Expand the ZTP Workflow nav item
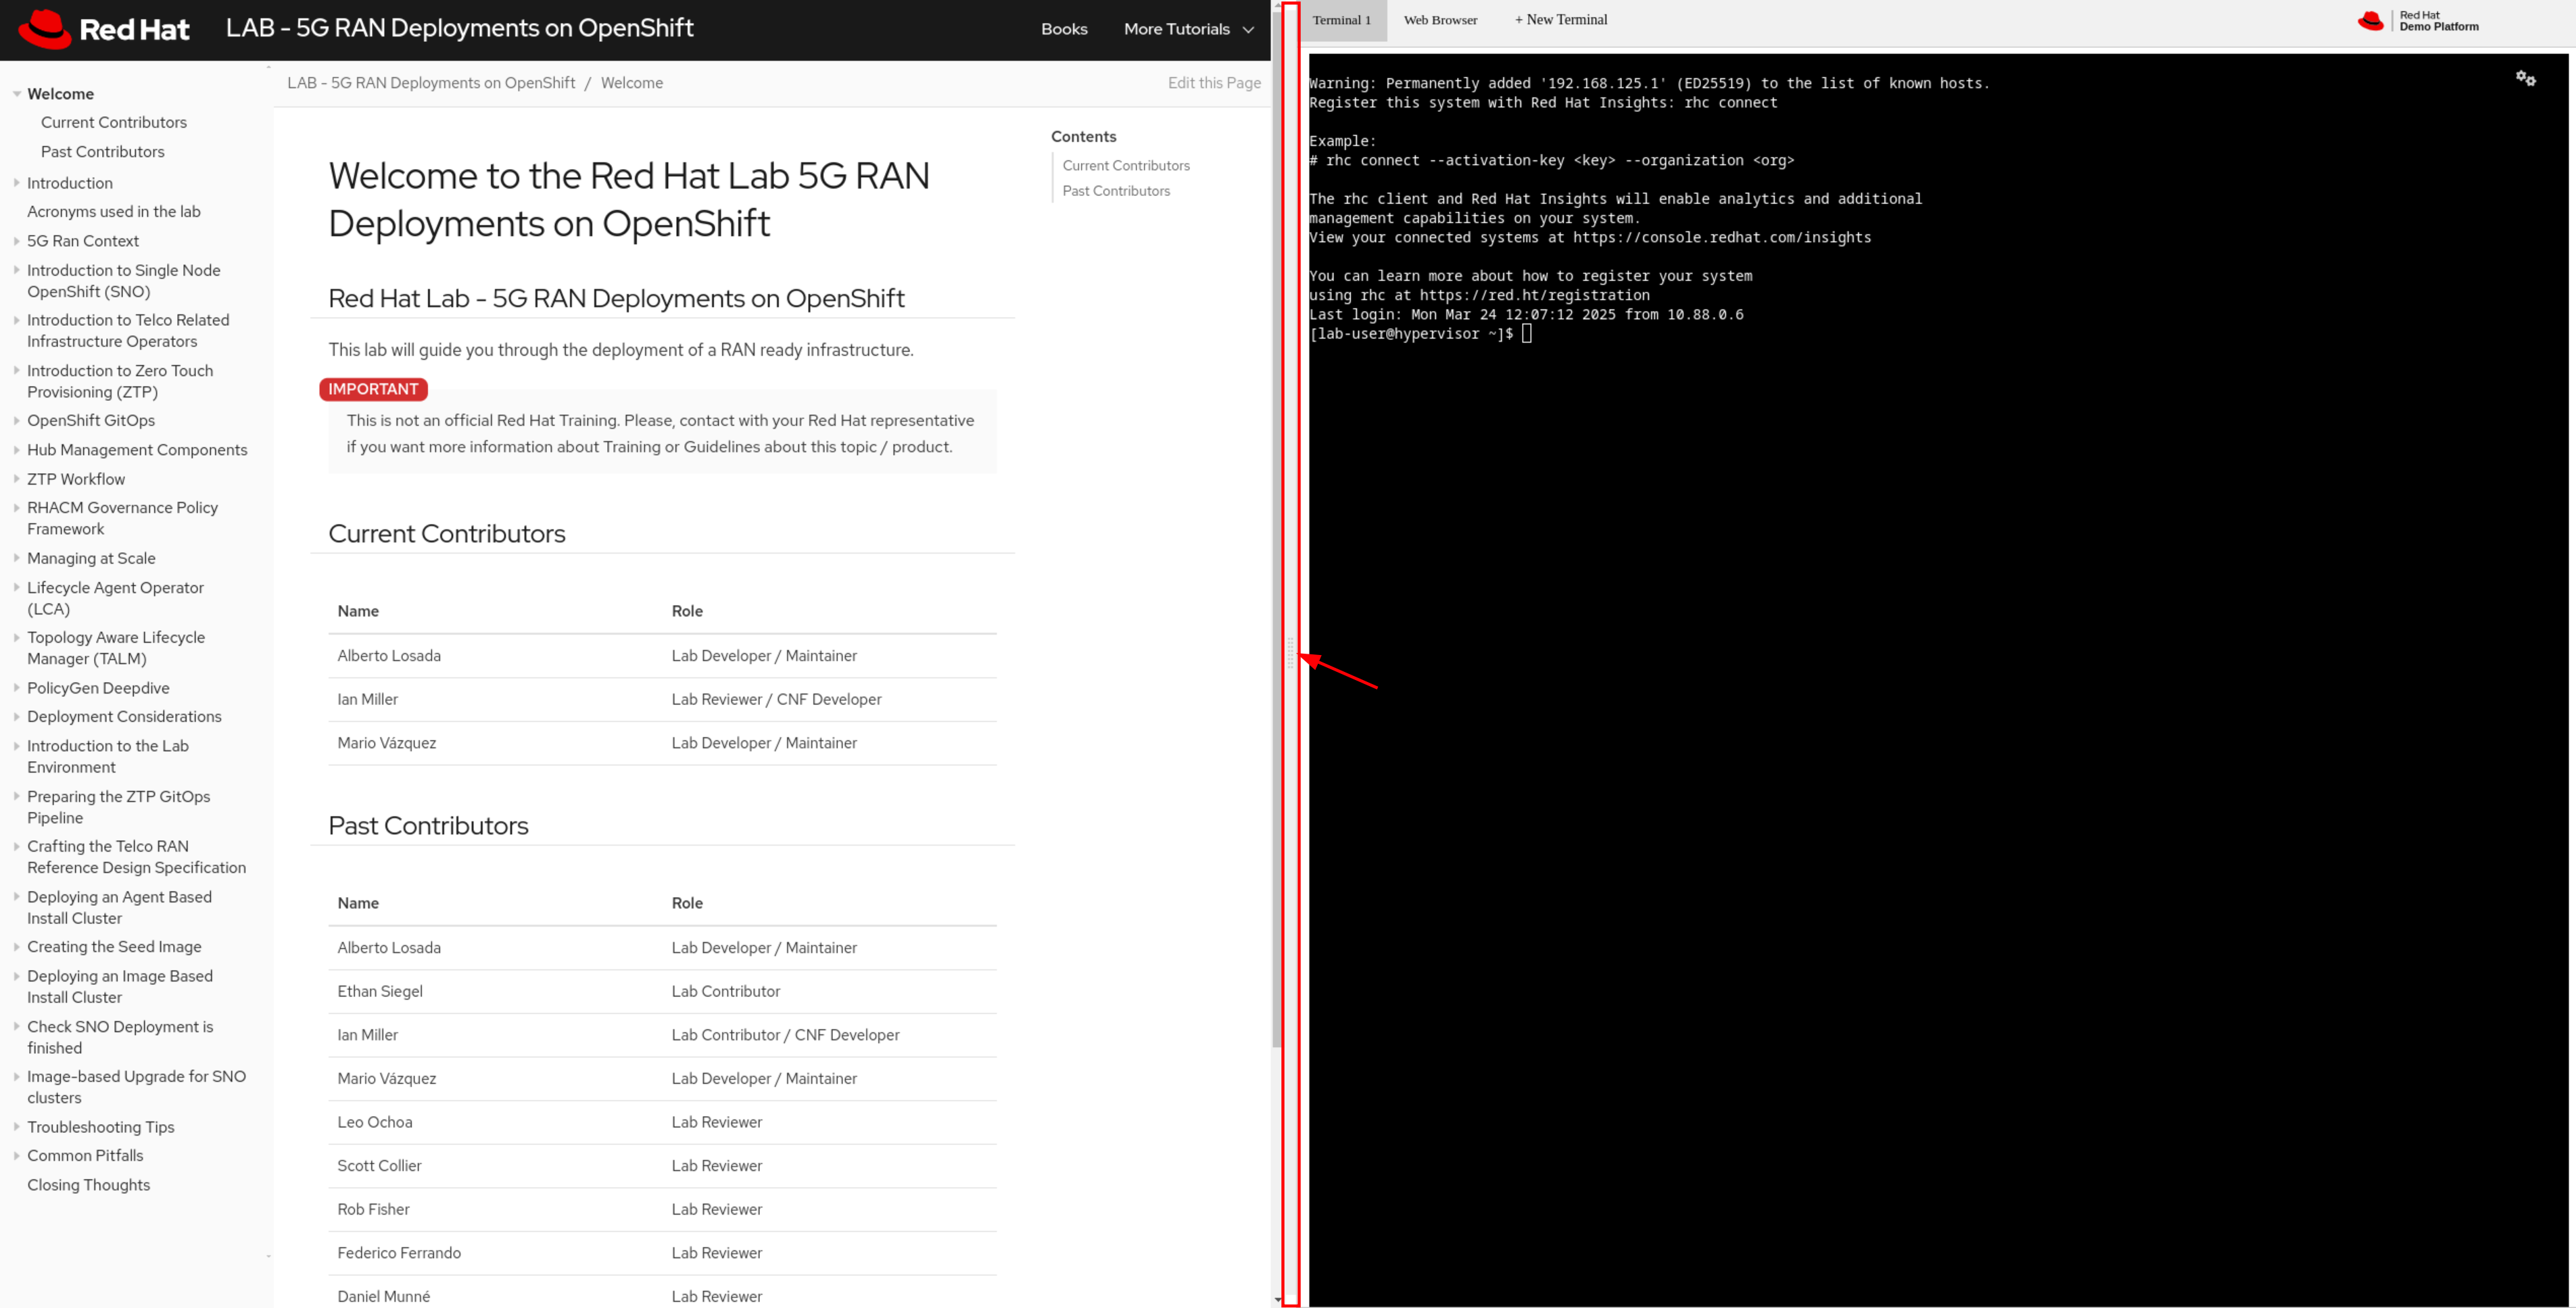The image size is (2576, 1308). (x=17, y=479)
